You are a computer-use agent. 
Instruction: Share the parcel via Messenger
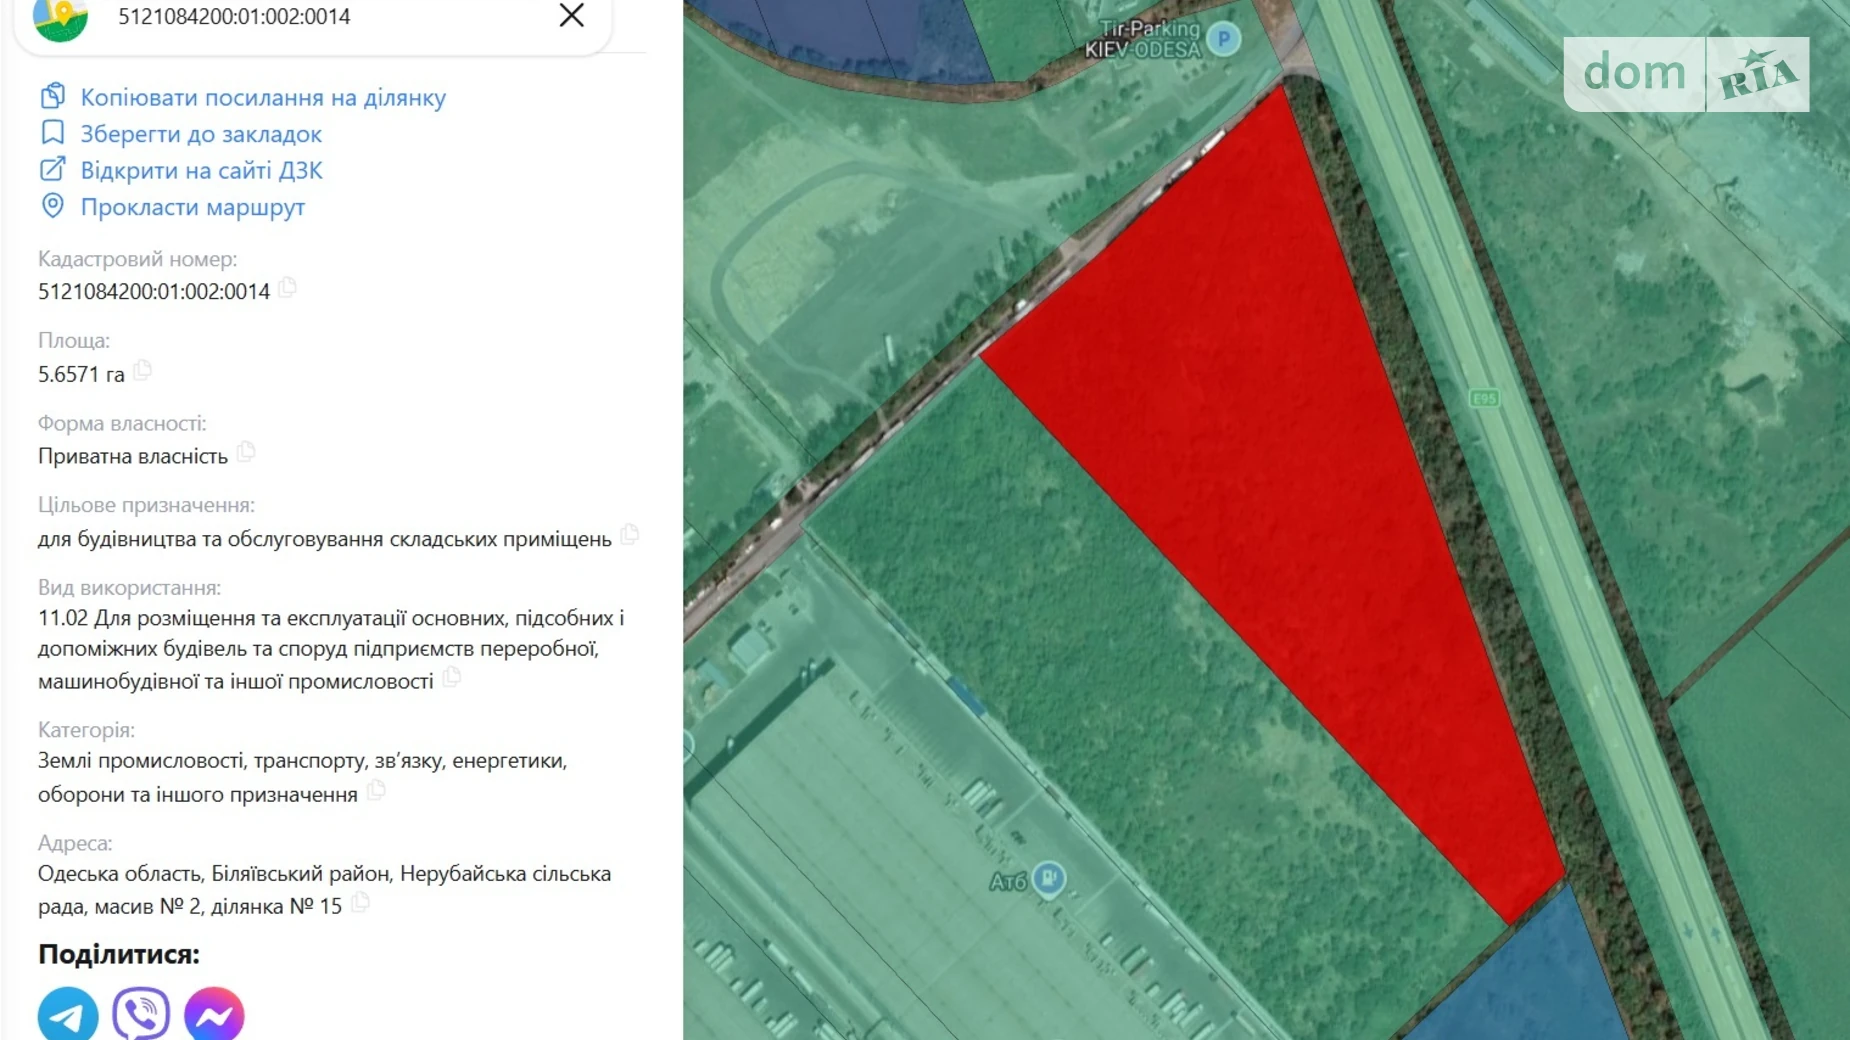click(x=214, y=1014)
